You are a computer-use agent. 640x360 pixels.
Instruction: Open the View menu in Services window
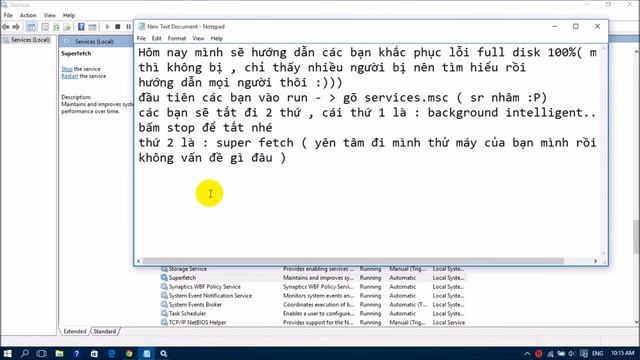(x=49, y=16)
